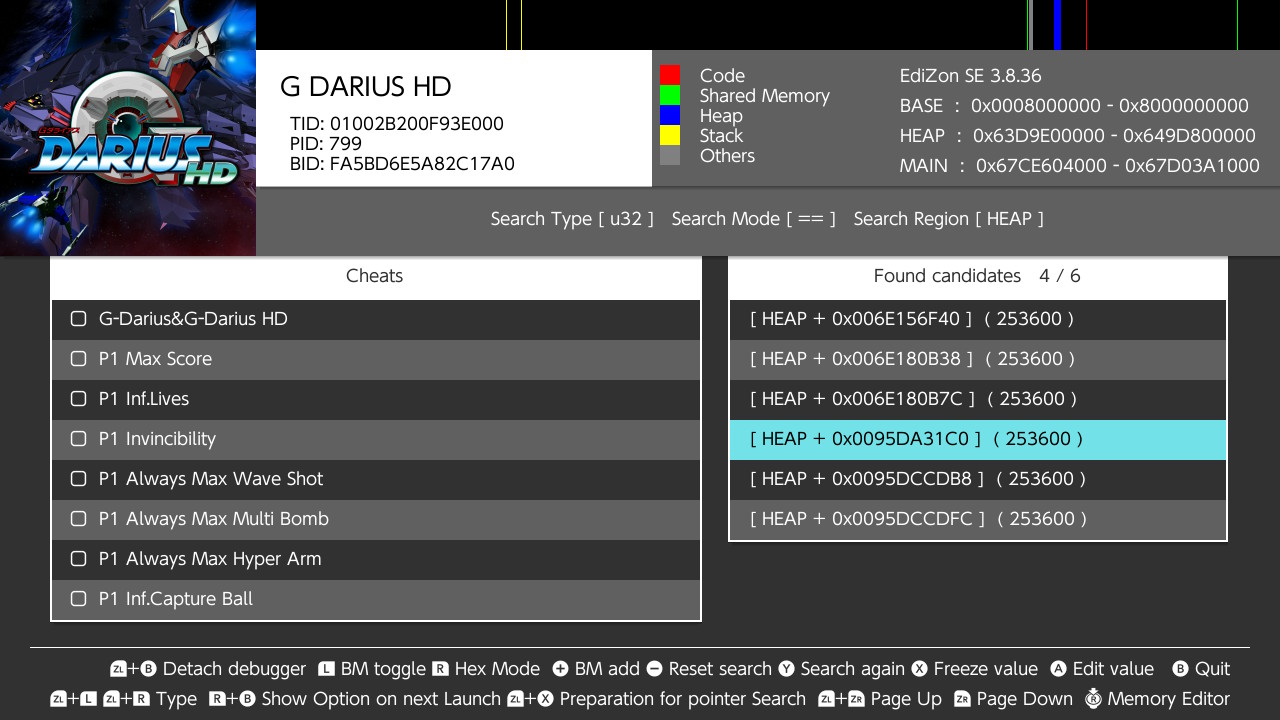The image size is (1280, 720).
Task: Click the HEAP address range 0x63D9E00000 line
Action: 1078,136
